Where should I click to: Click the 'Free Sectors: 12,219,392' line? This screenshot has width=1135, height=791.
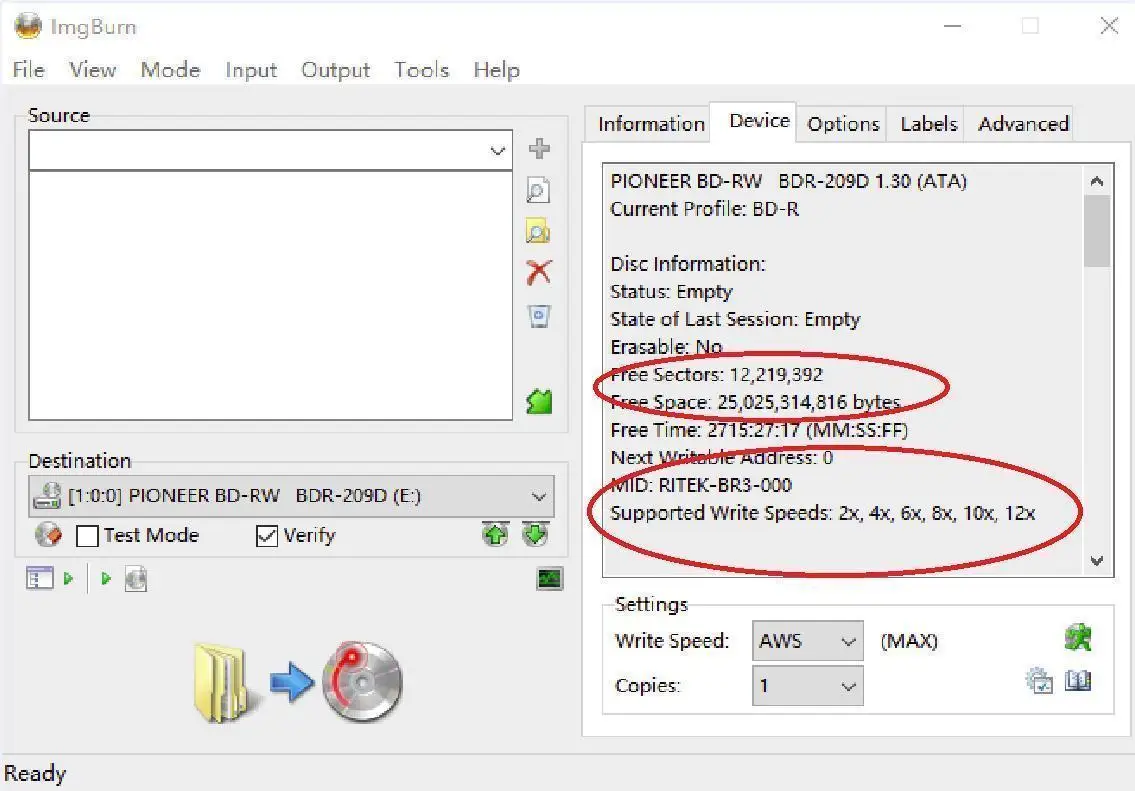(x=717, y=374)
